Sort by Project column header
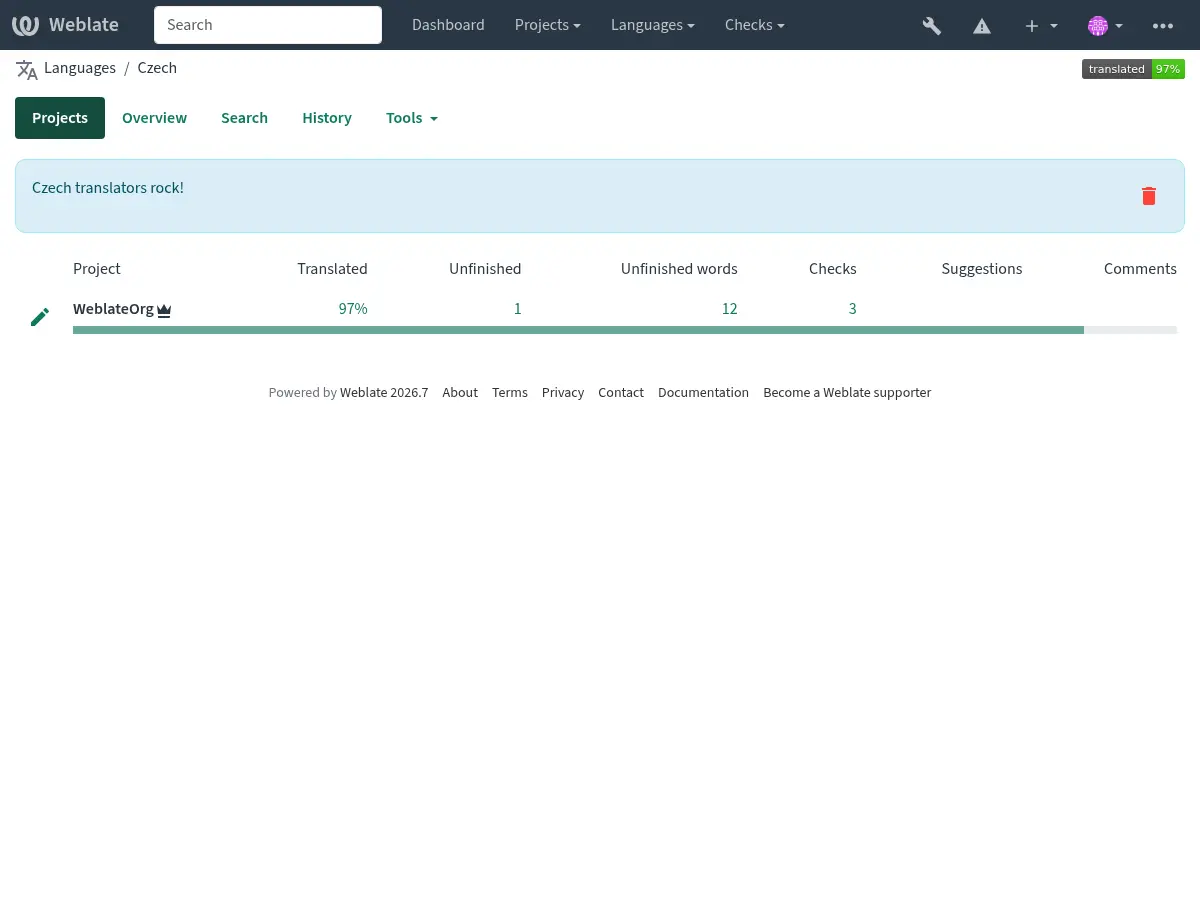Image resolution: width=1200 pixels, height=918 pixels. (x=97, y=269)
